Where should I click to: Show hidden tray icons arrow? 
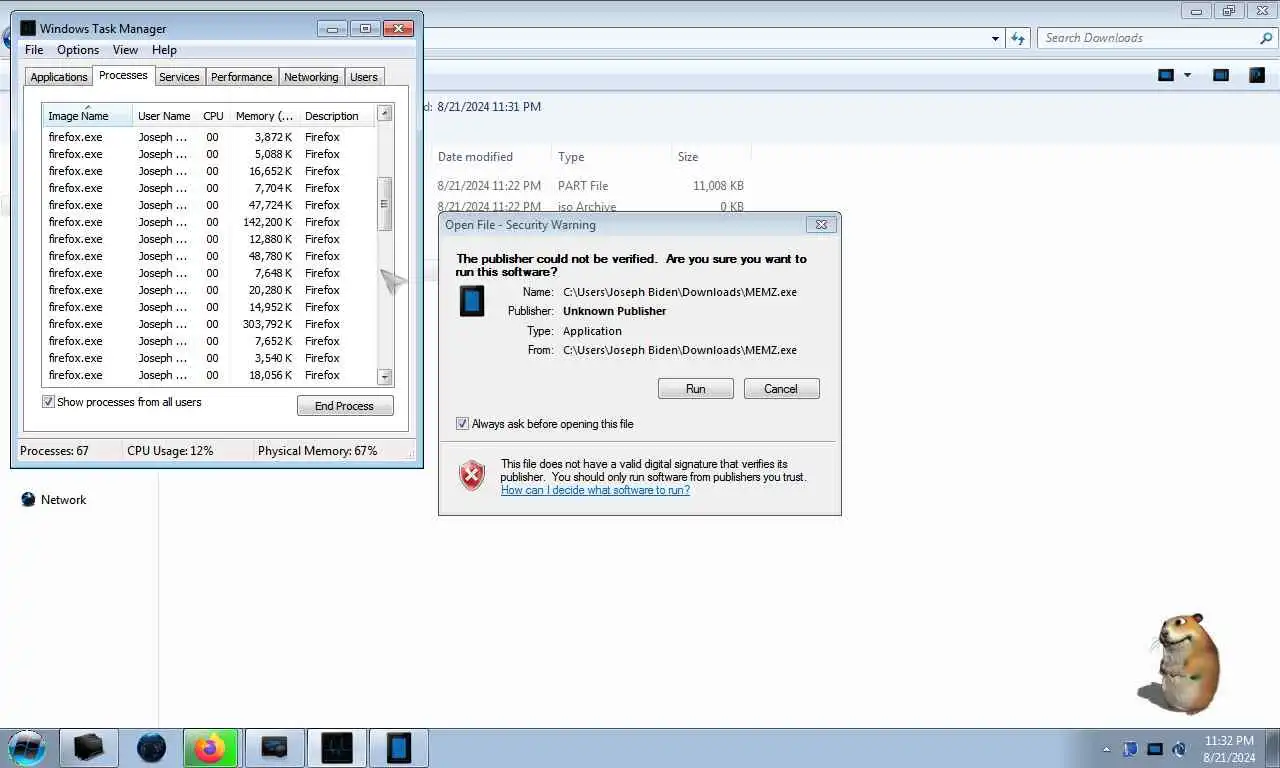coord(1106,749)
